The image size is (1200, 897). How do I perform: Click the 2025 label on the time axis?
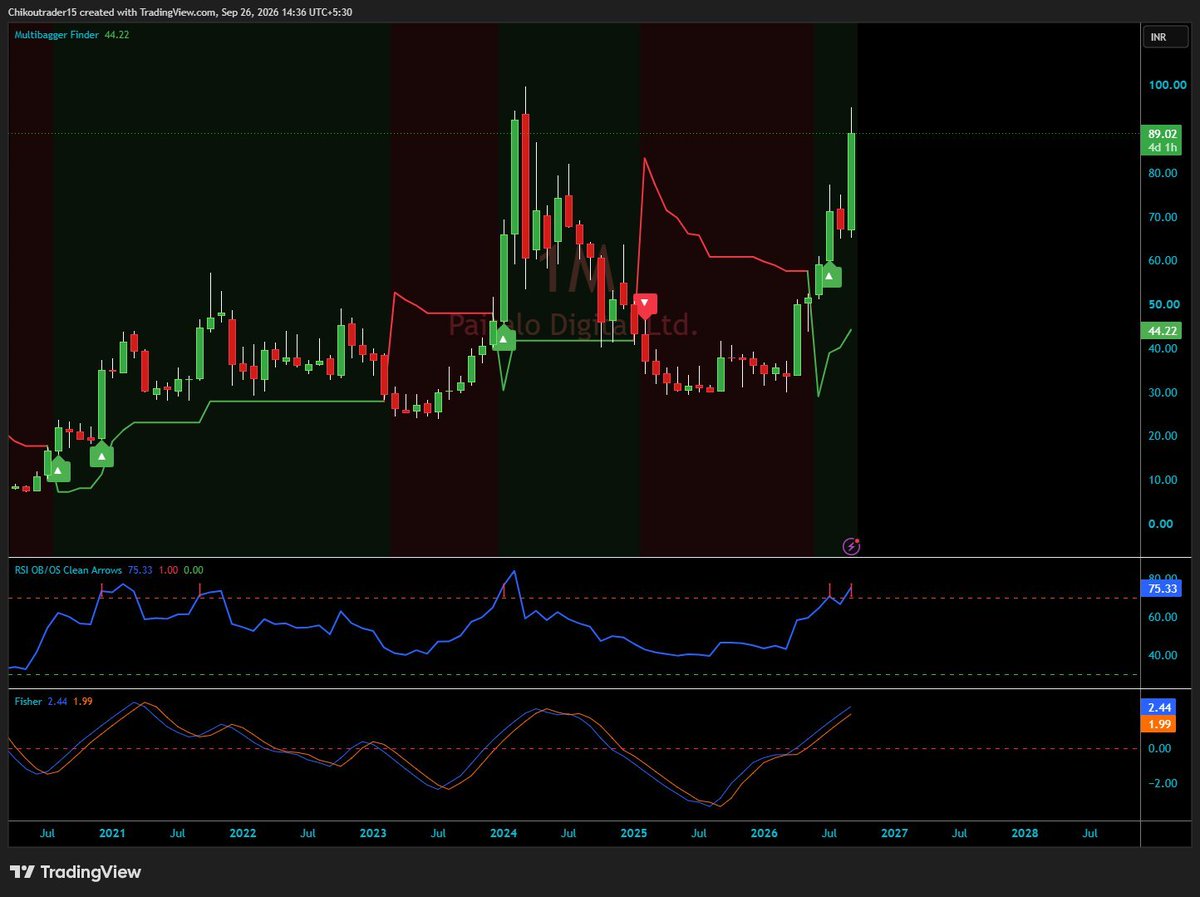(x=634, y=832)
